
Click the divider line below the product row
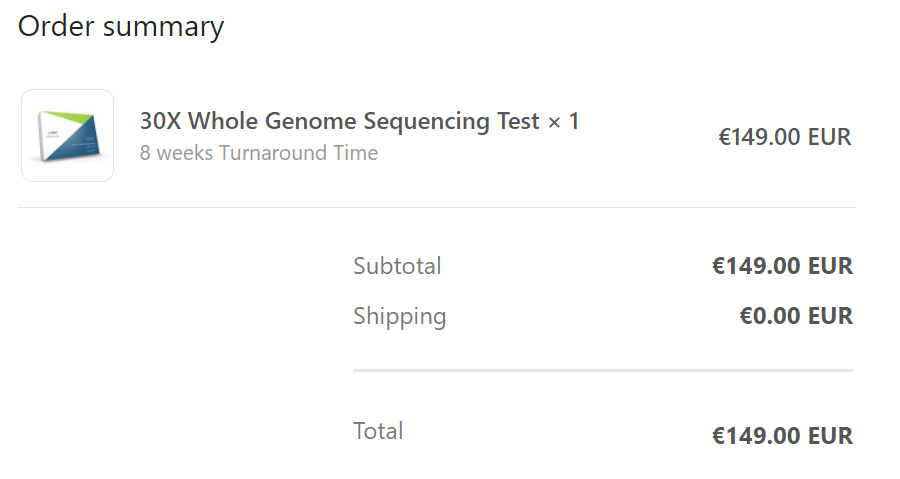coord(436,208)
